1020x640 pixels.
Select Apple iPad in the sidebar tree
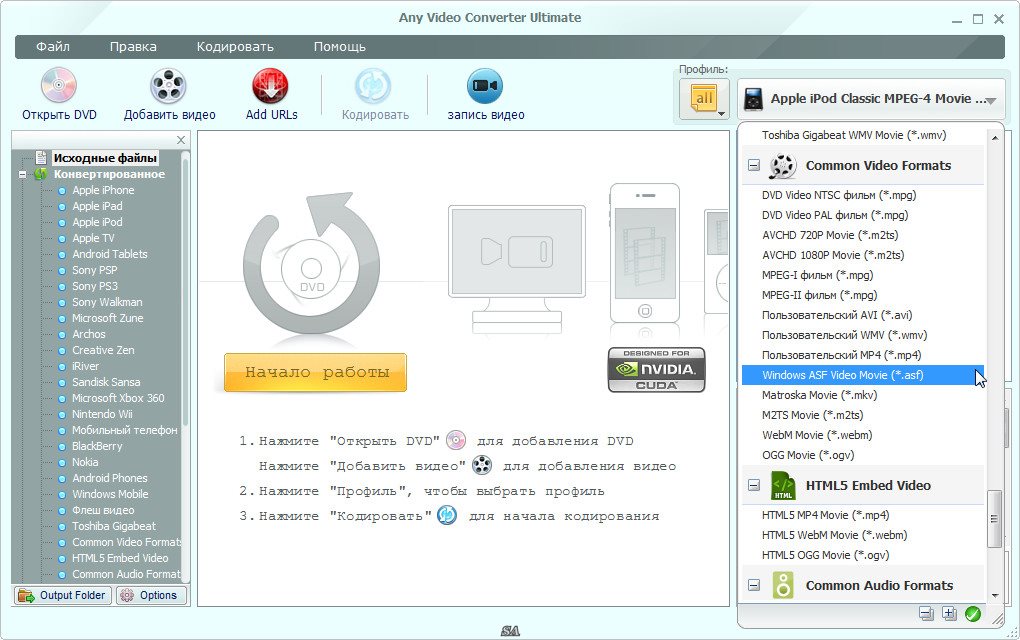click(97, 206)
